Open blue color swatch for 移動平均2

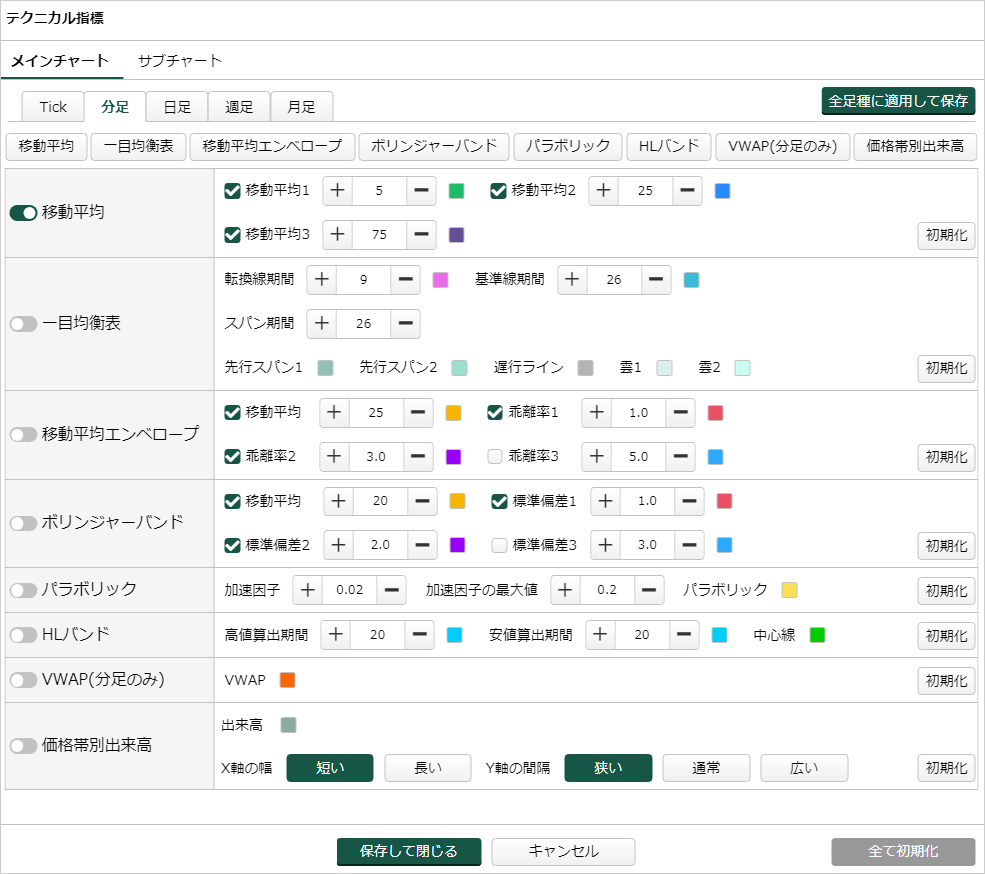click(722, 191)
